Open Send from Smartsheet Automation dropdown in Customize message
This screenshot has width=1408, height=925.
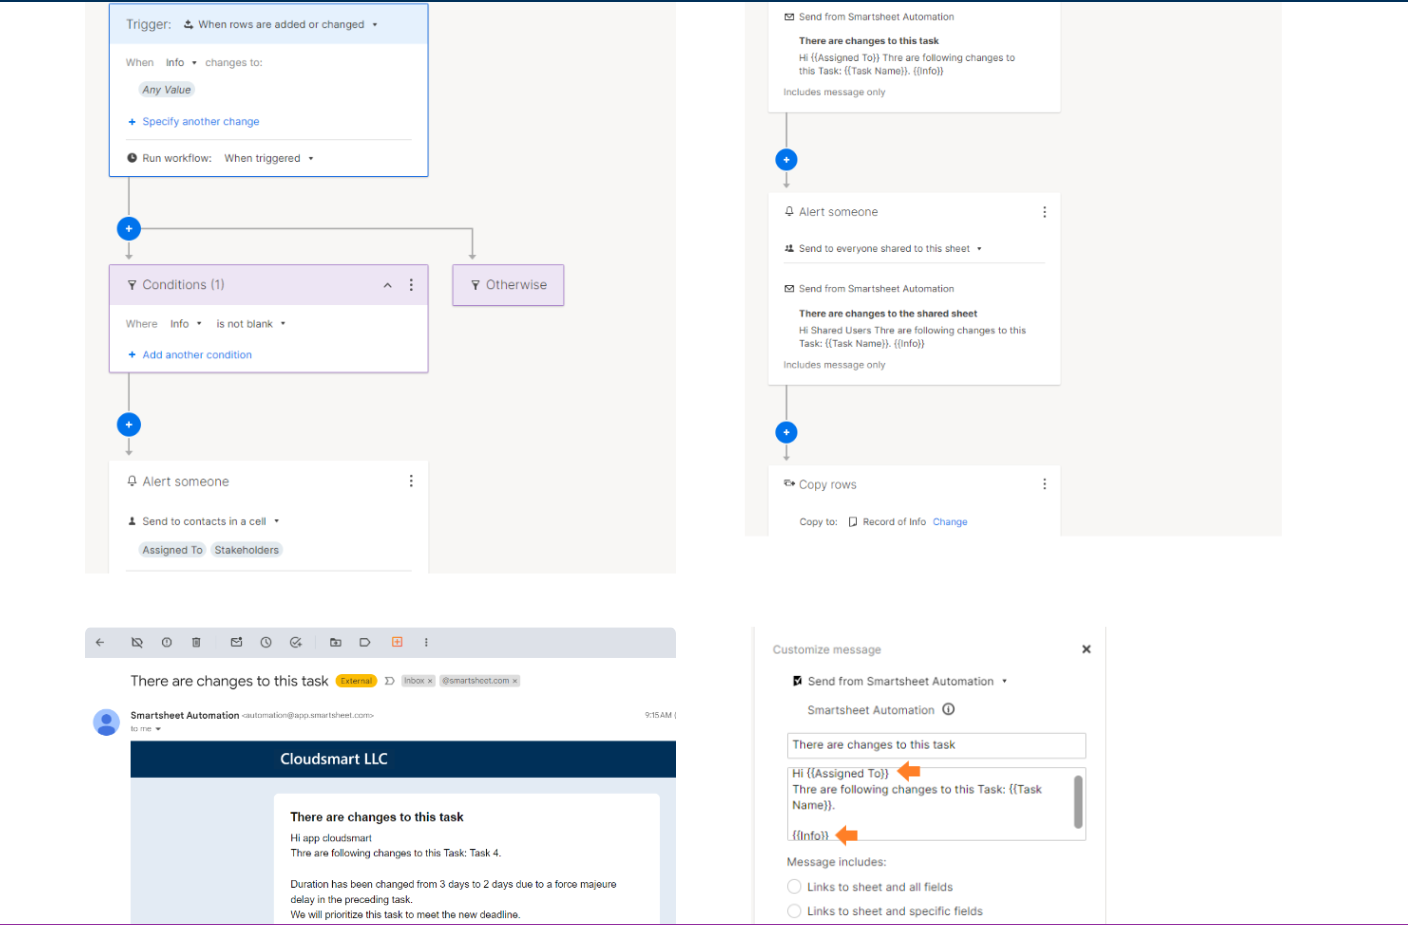900,681
